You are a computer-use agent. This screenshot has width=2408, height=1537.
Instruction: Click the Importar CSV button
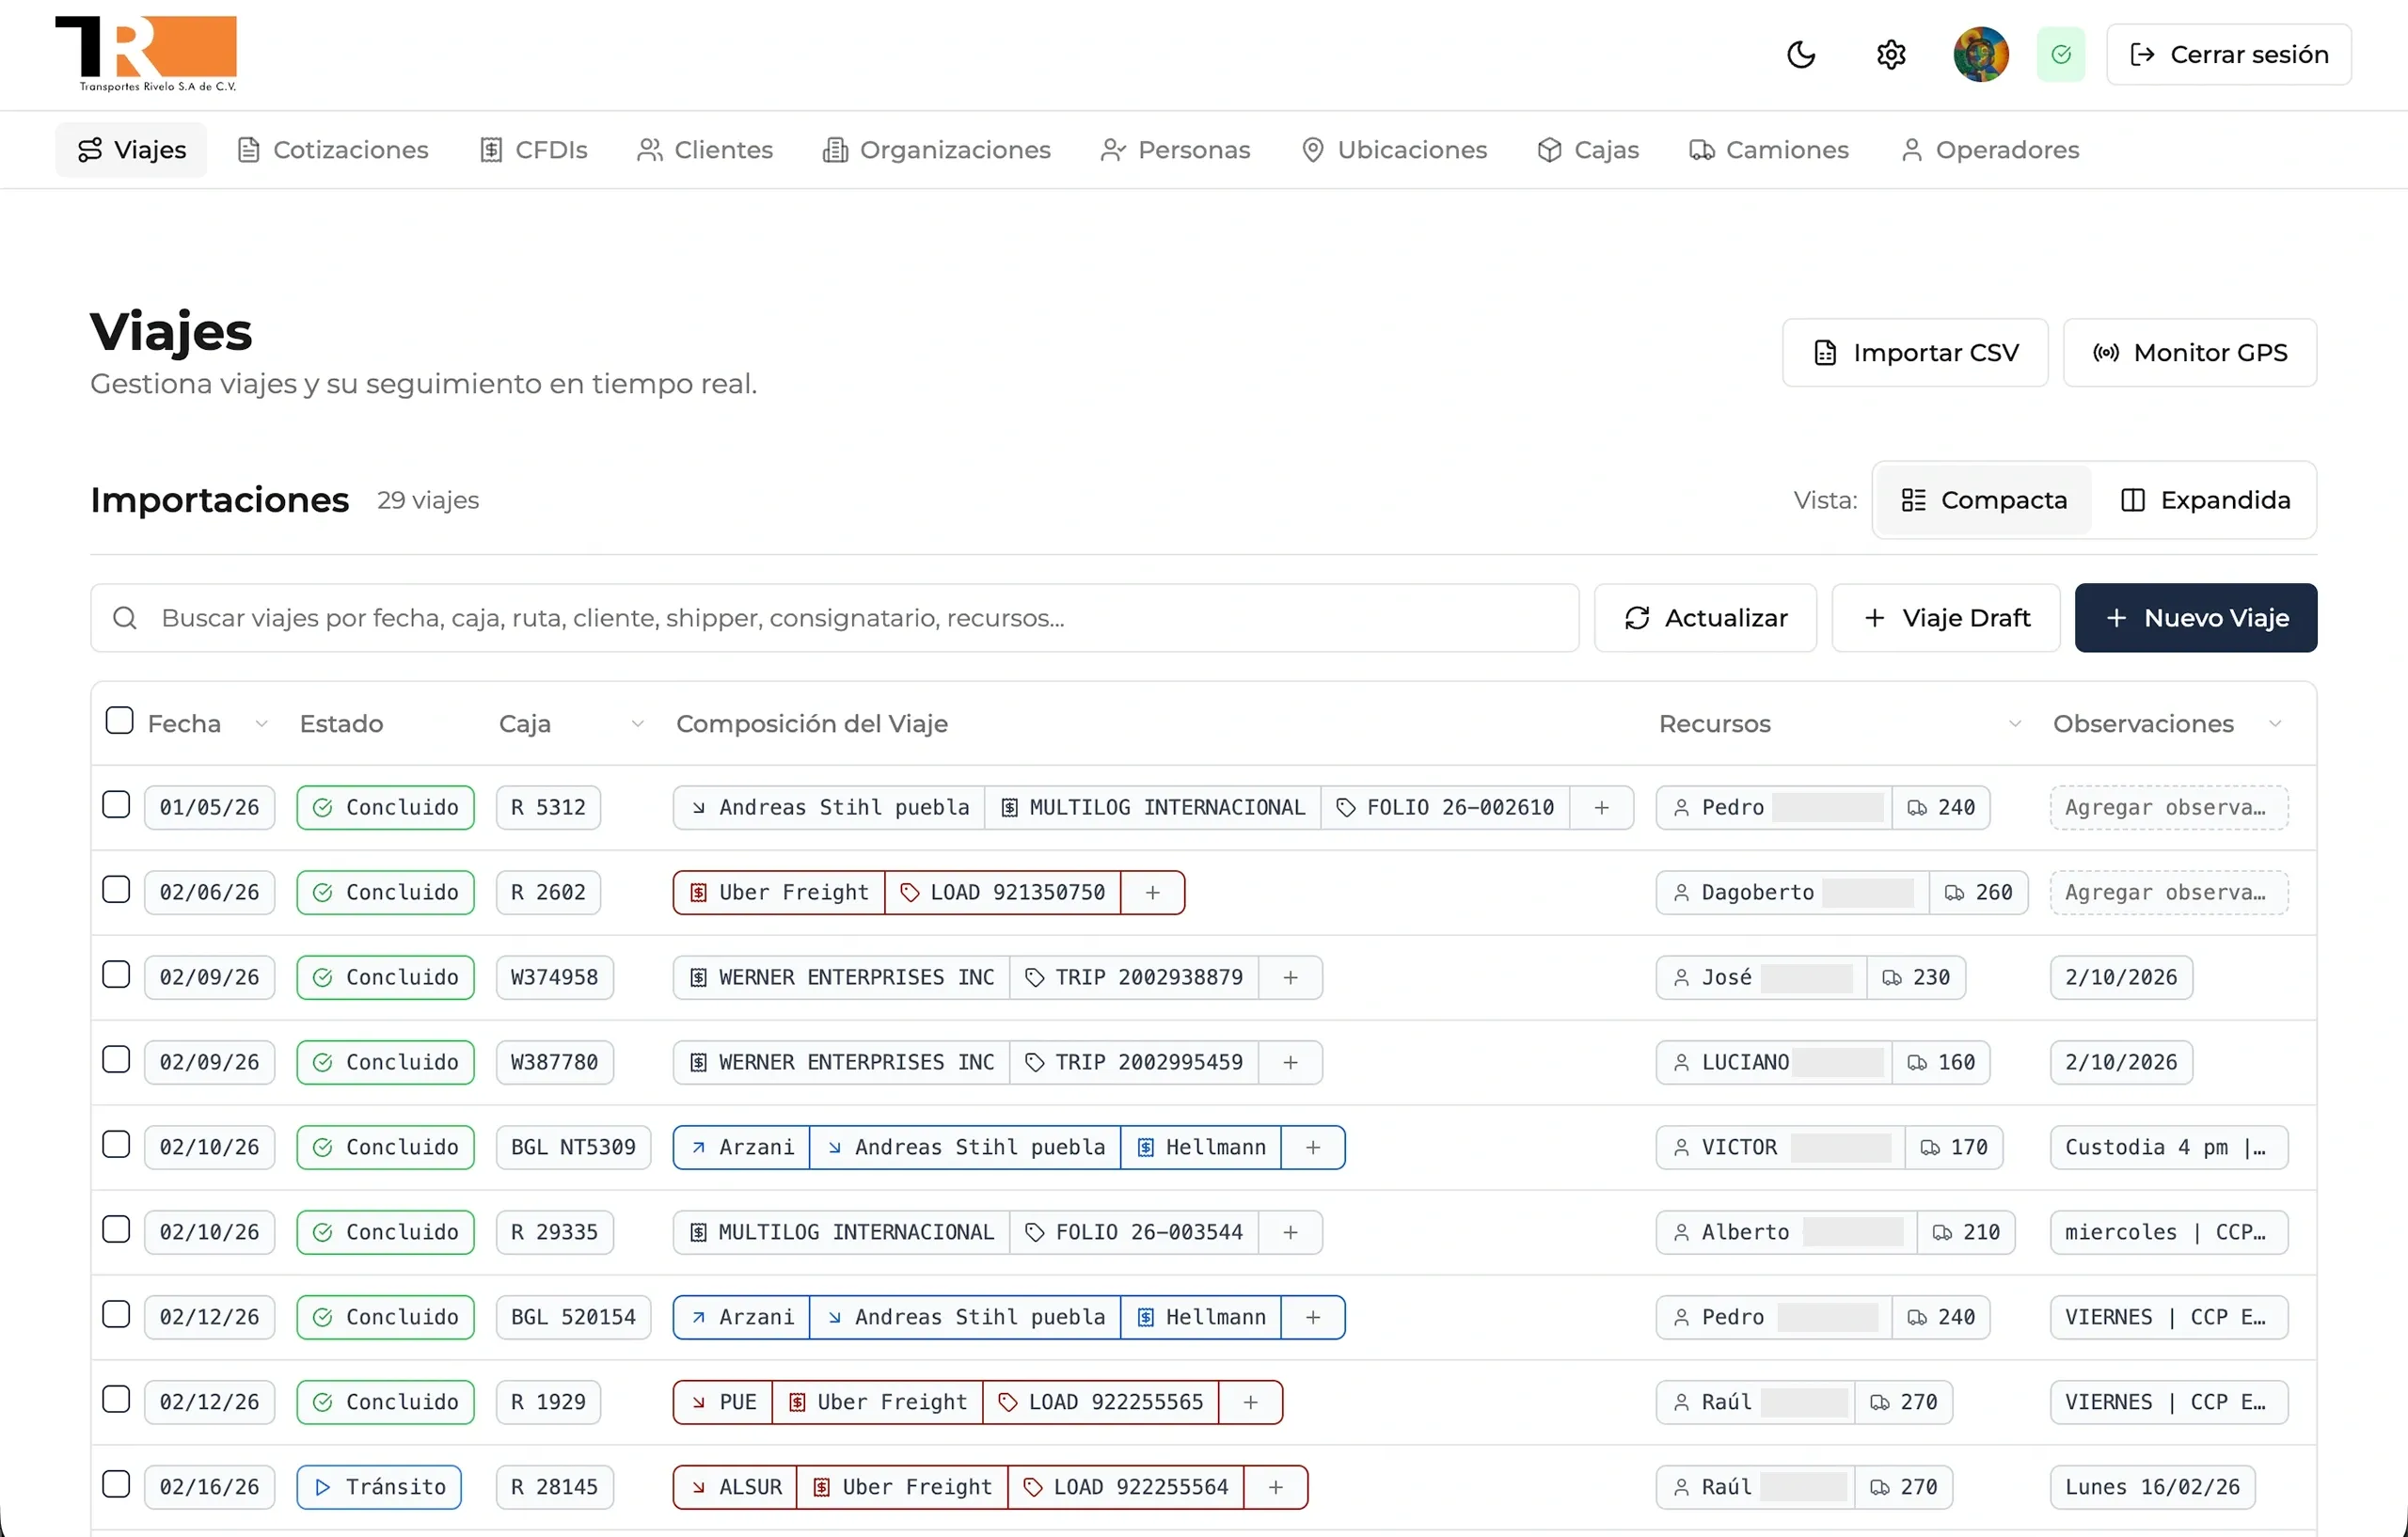click(x=1914, y=353)
